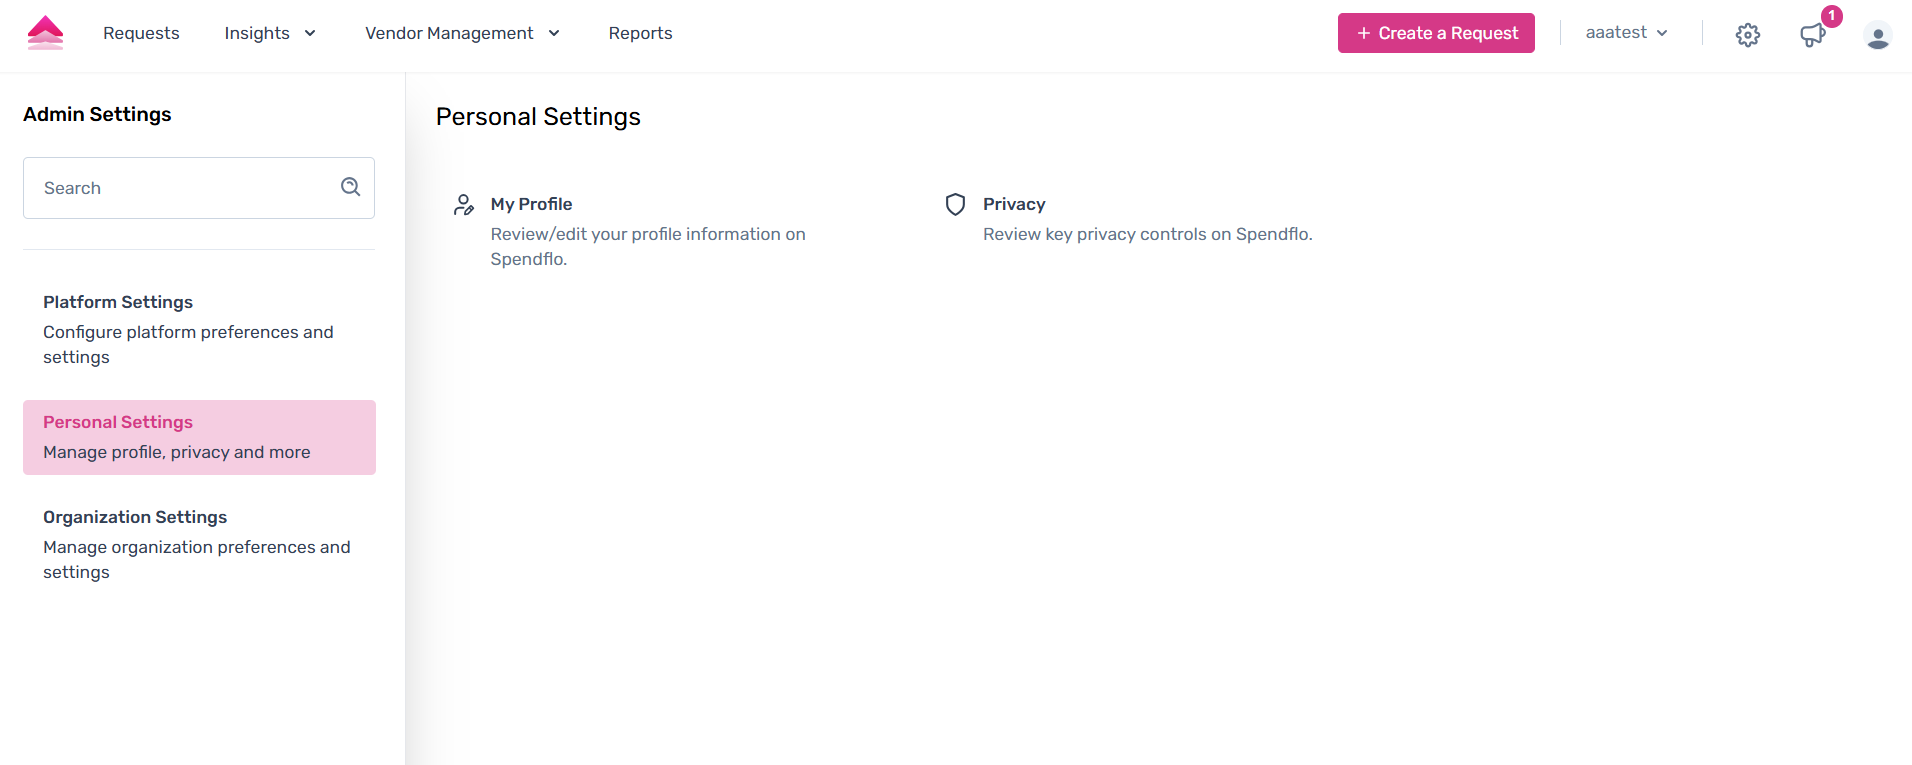Viewport: 1912px width, 765px height.
Task: Click the My Profile person icon
Action: (464, 205)
